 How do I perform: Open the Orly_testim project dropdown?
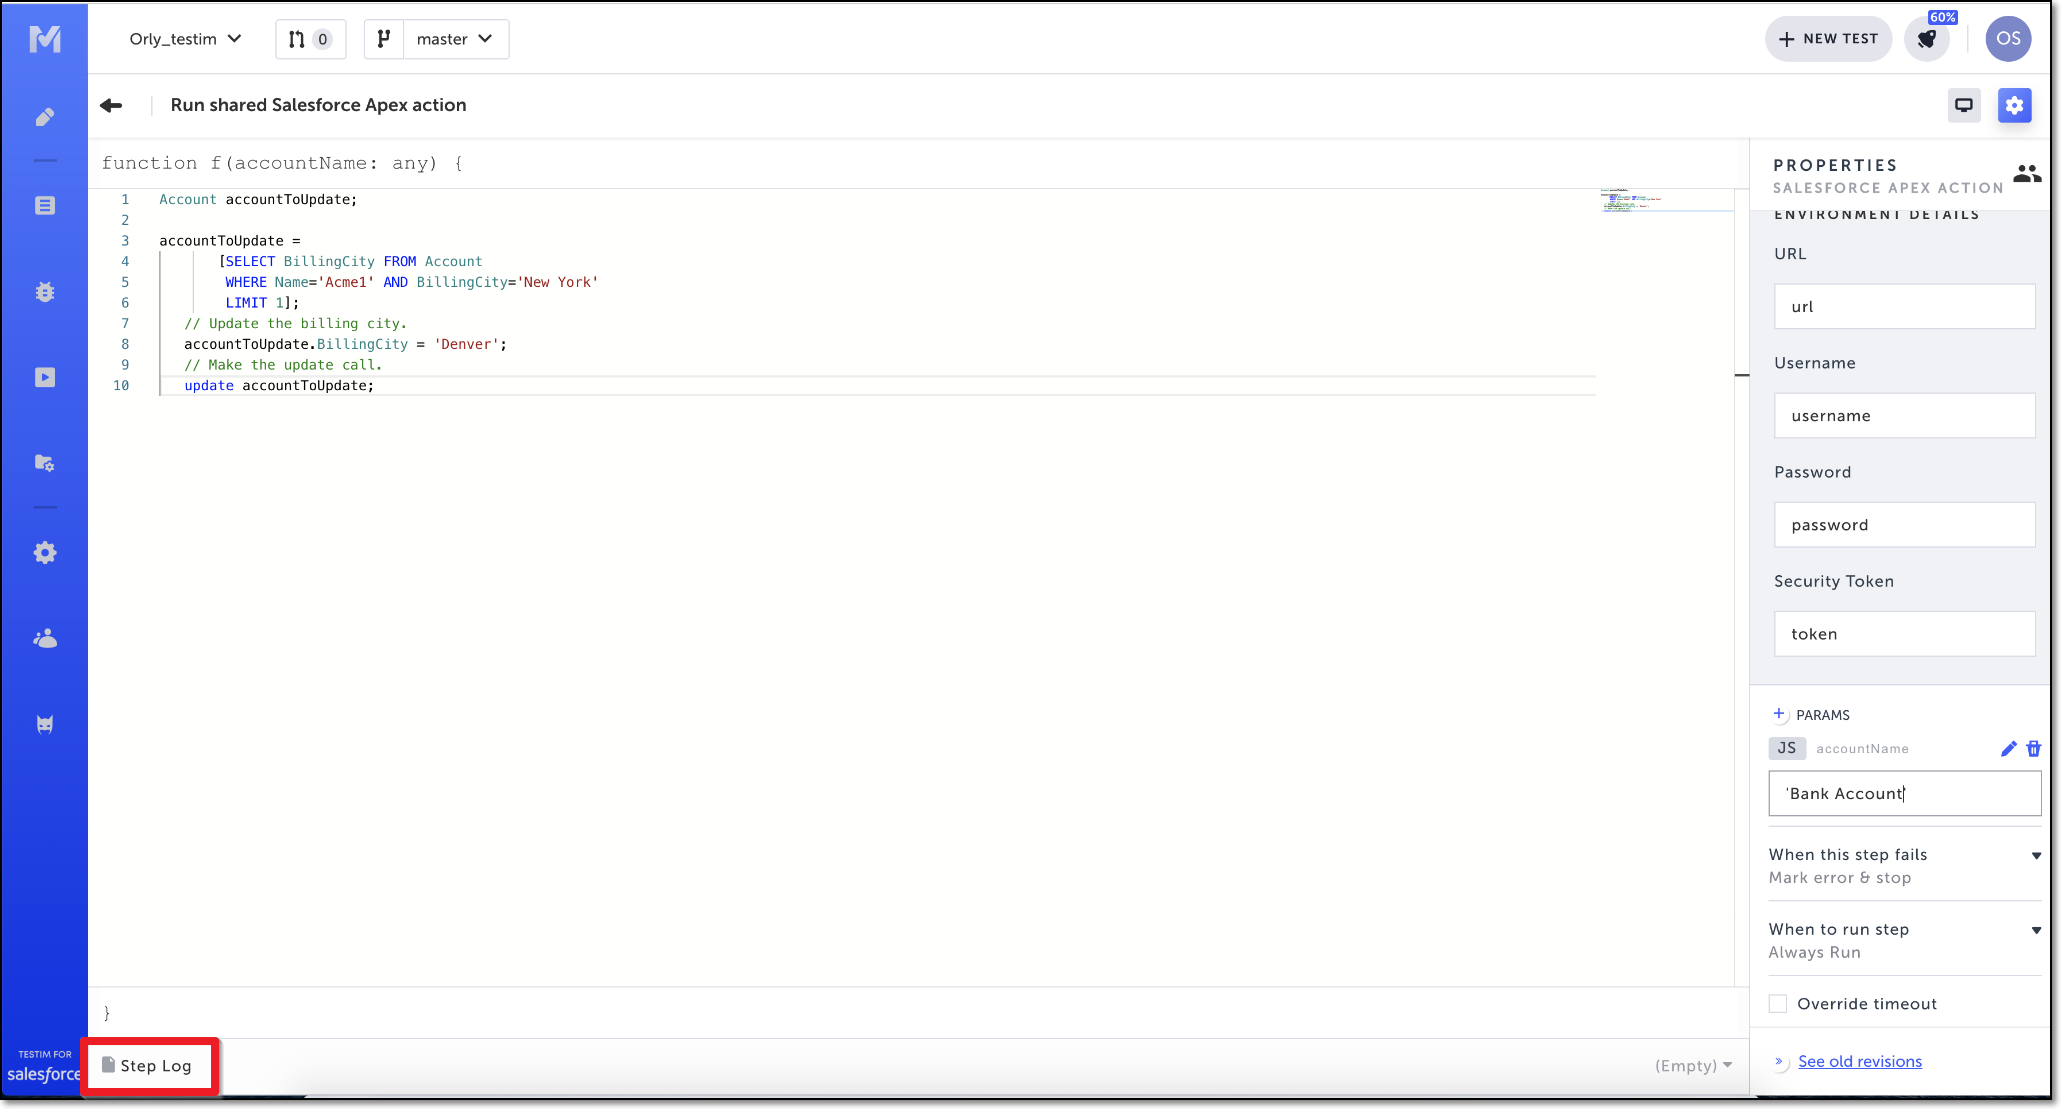pyautogui.click(x=185, y=39)
